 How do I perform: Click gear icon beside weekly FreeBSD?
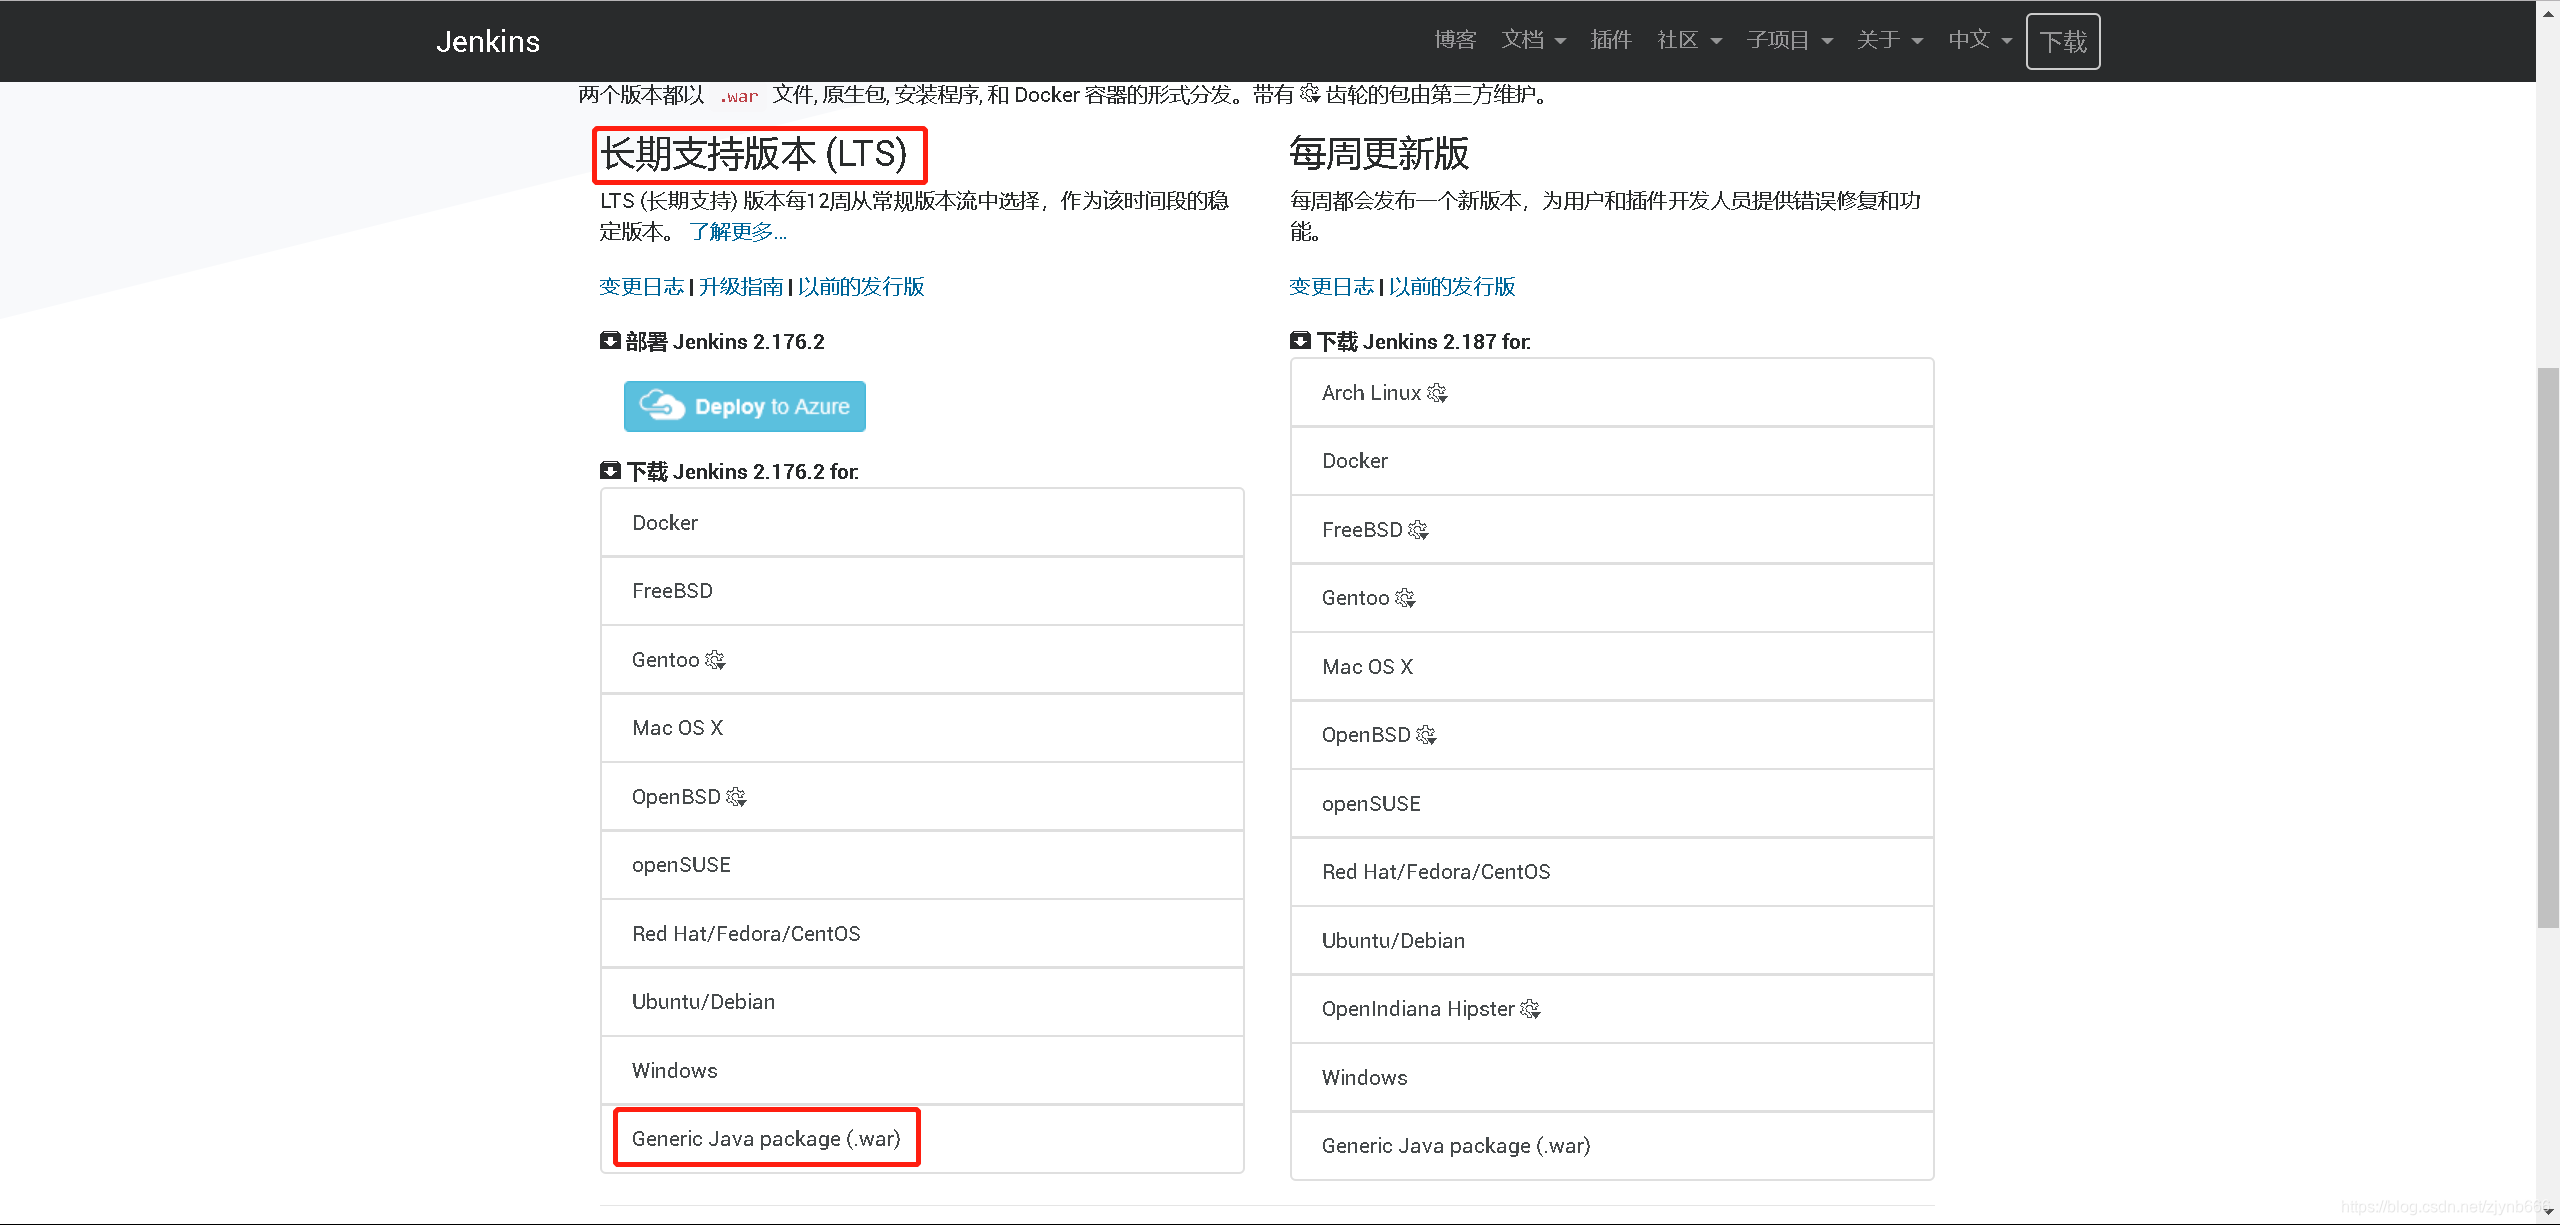[1418, 530]
